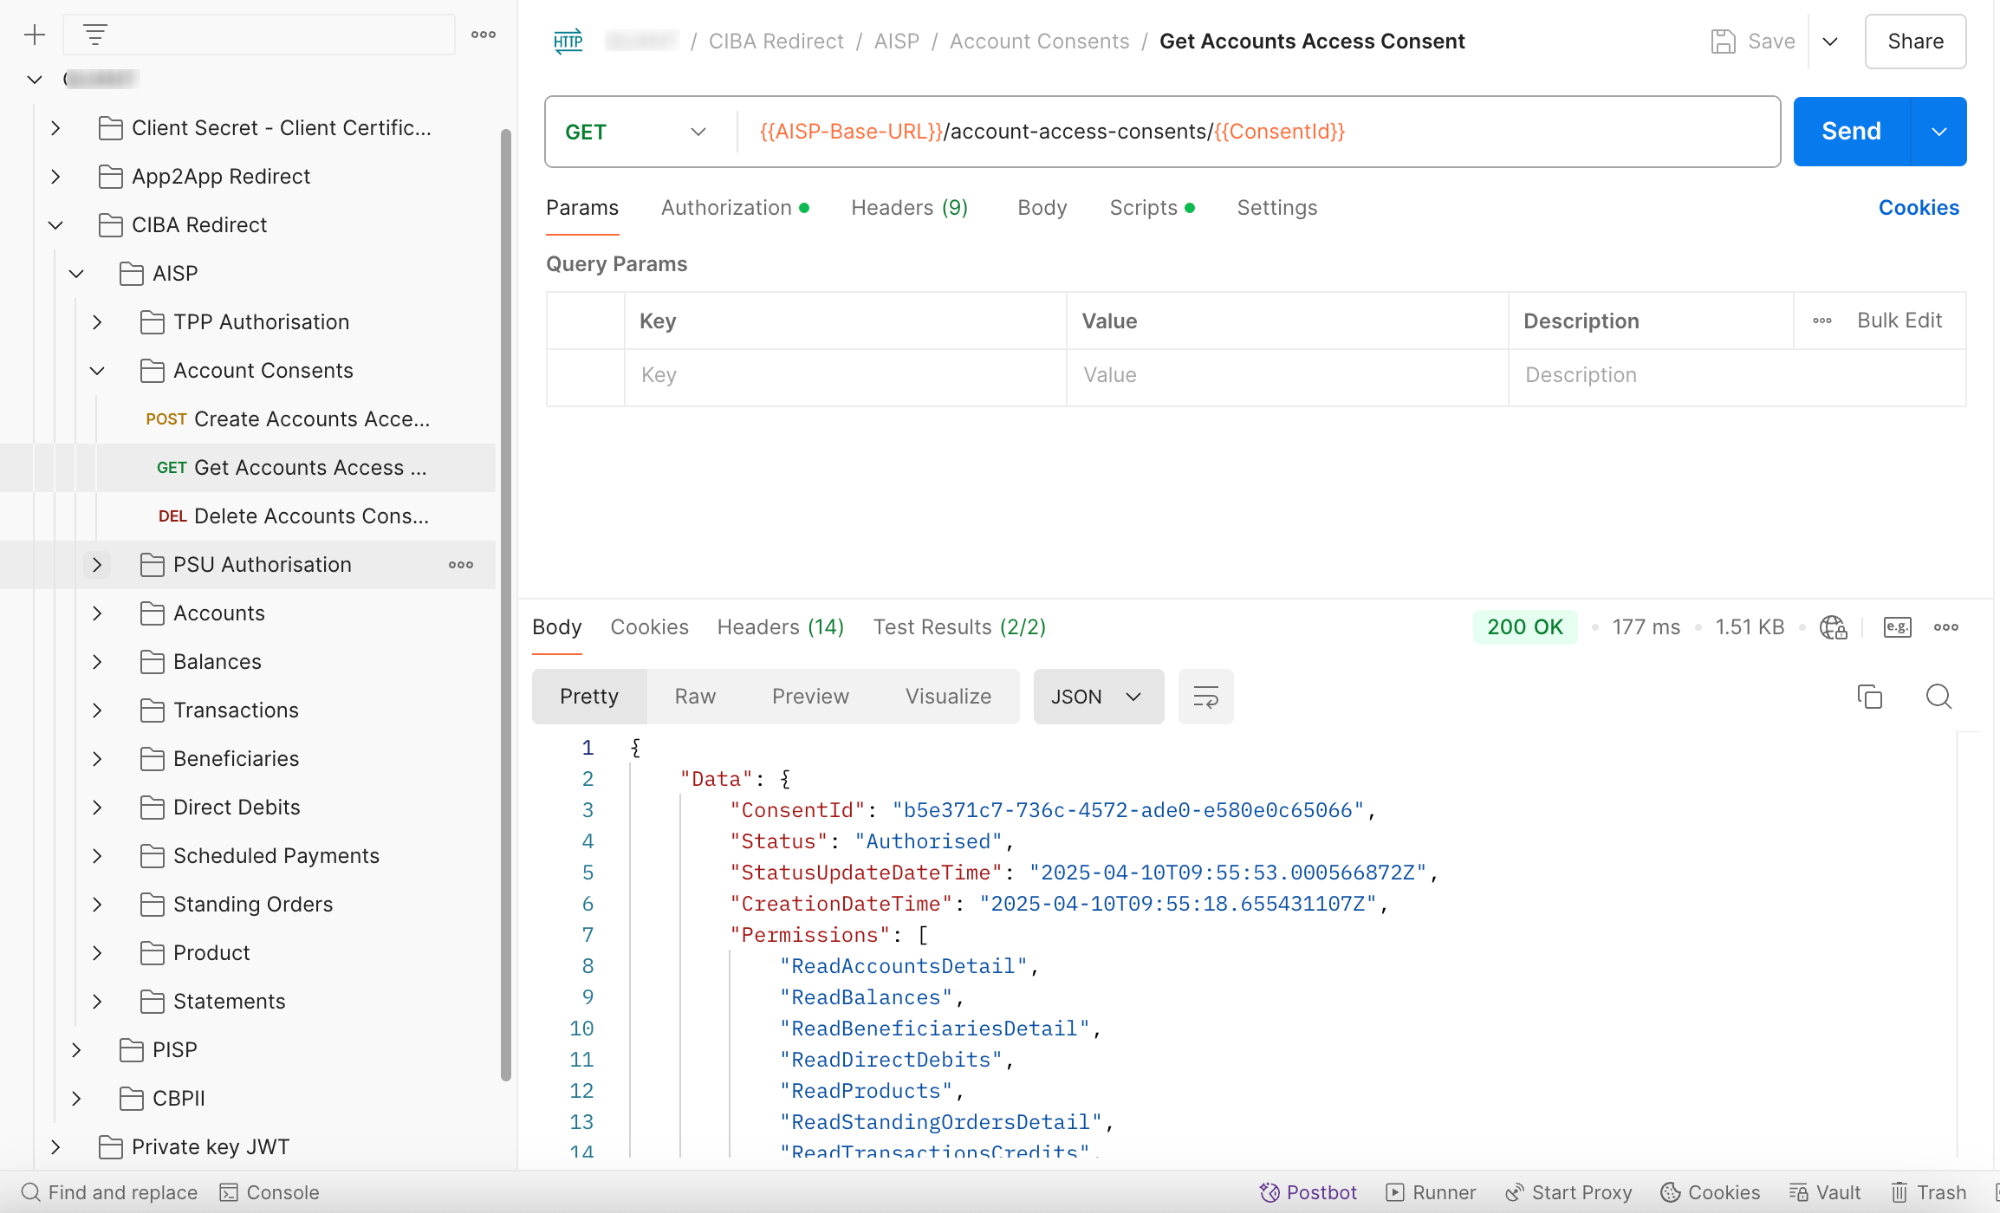Toggle the word wrap lines icon
The height and width of the screenshot is (1213, 2000).
pos(1205,697)
